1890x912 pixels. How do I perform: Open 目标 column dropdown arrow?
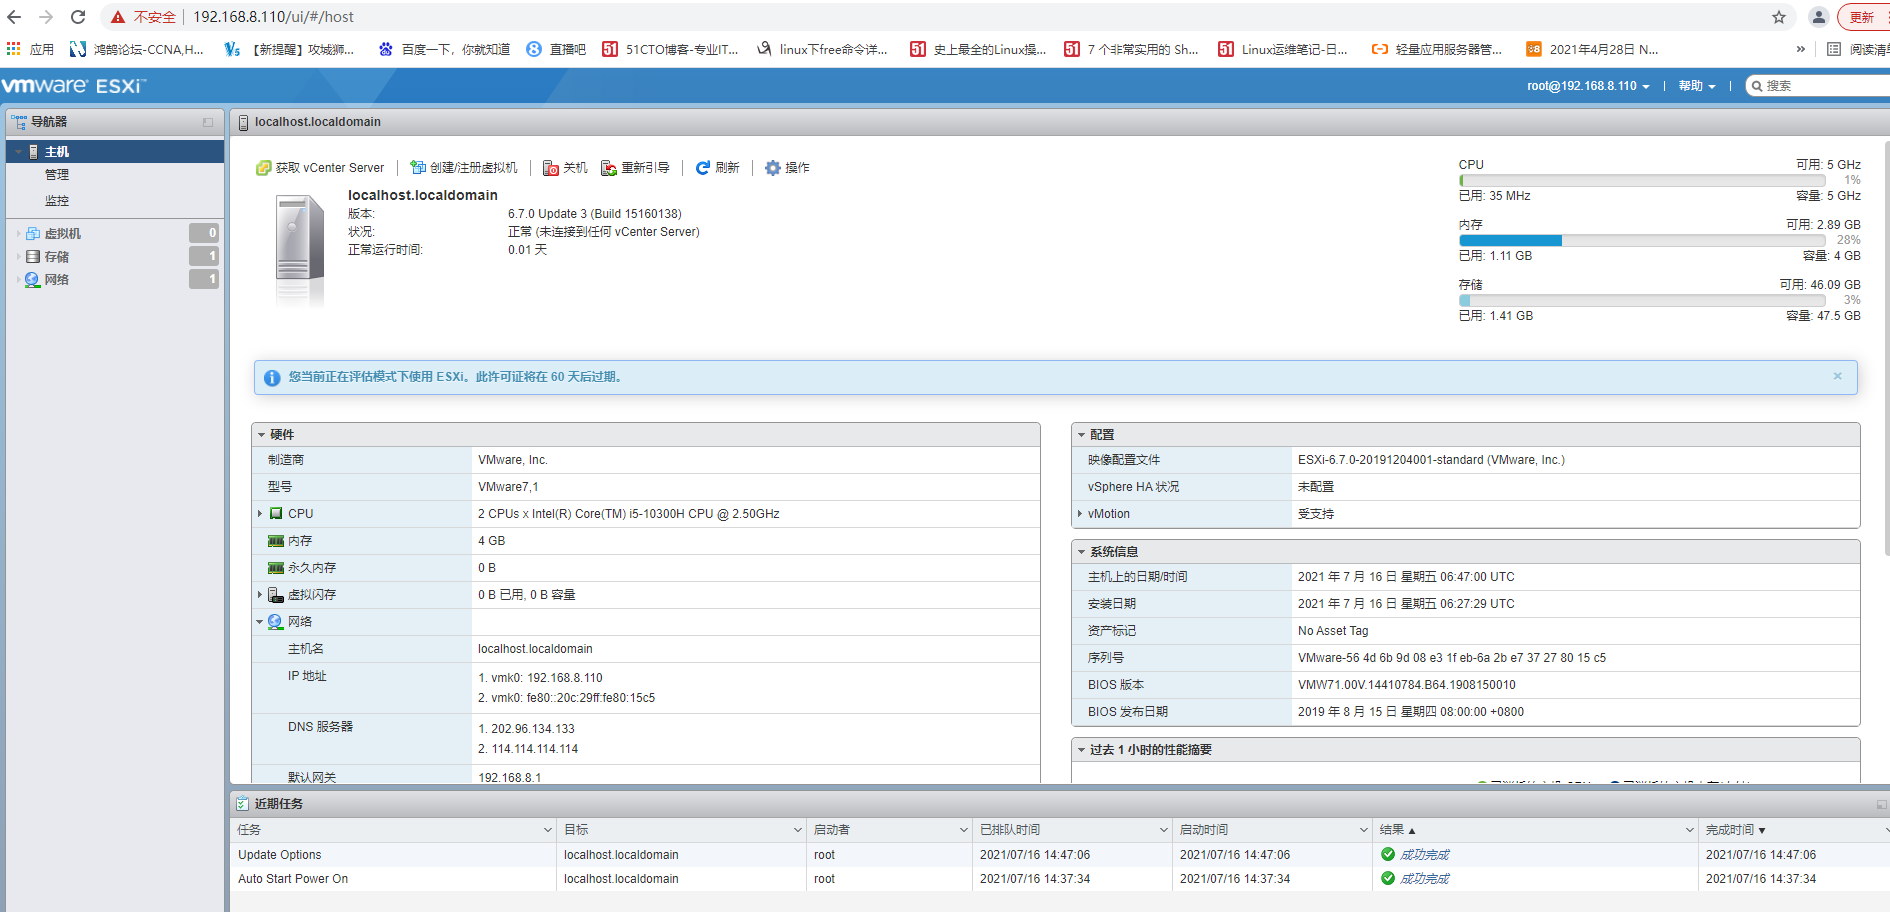(798, 830)
